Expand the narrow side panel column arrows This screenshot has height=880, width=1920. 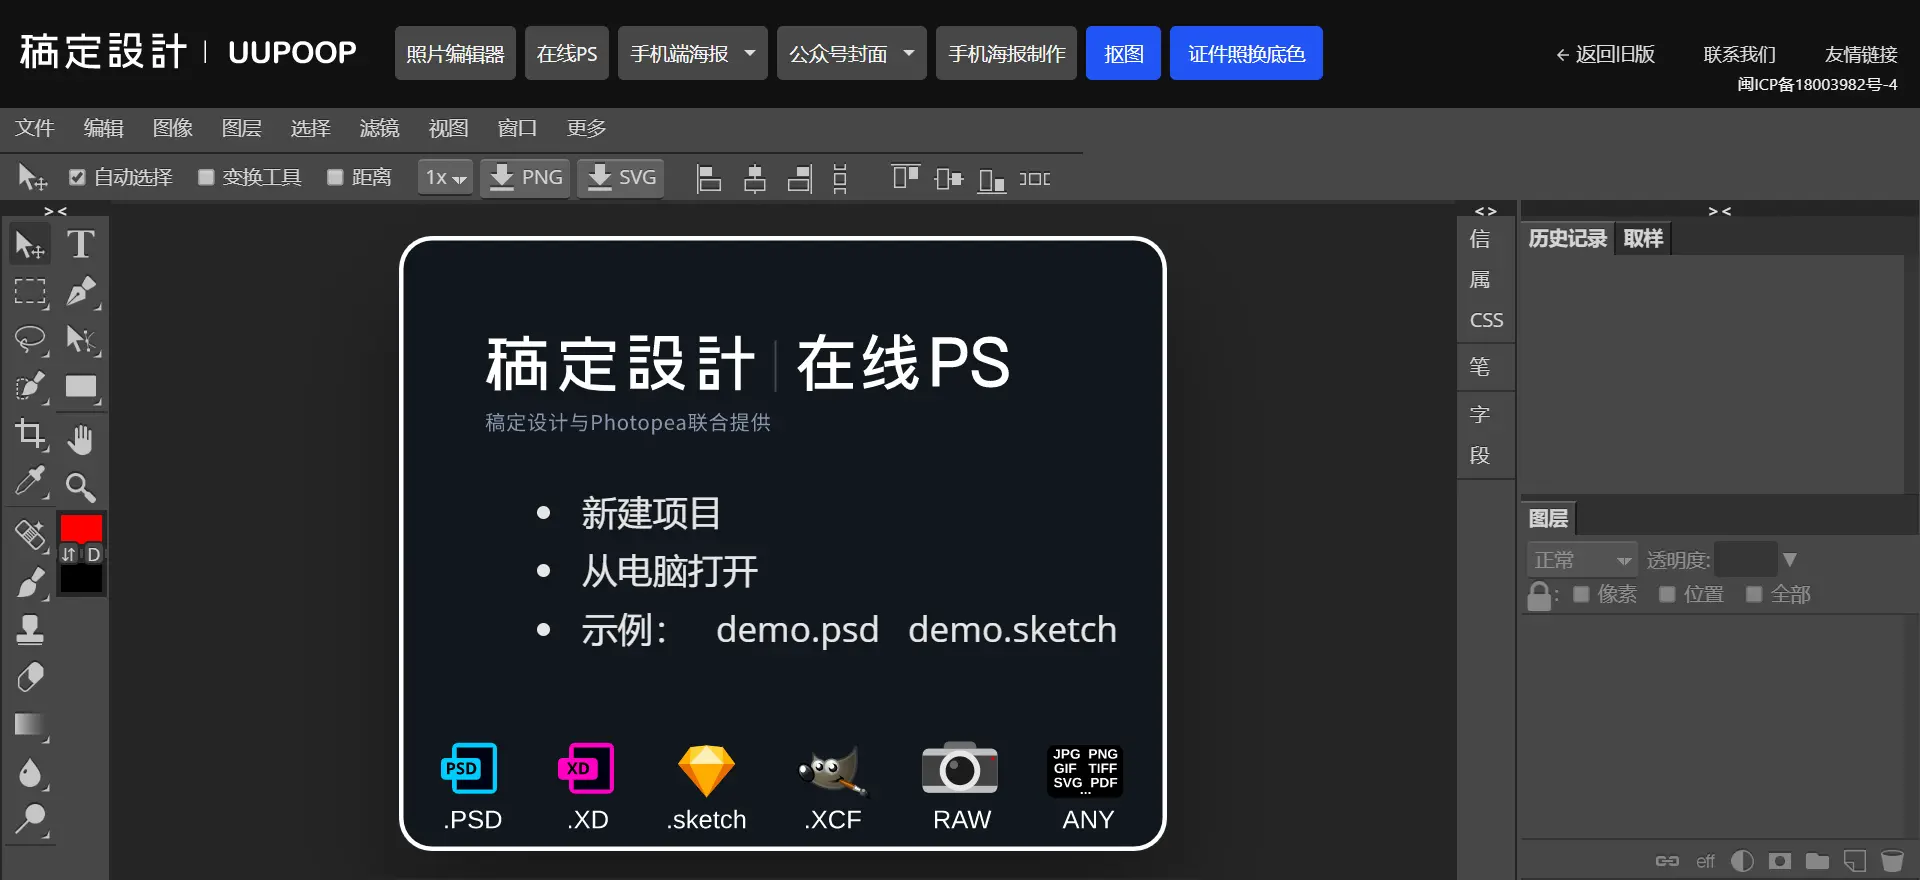[x=1486, y=211]
